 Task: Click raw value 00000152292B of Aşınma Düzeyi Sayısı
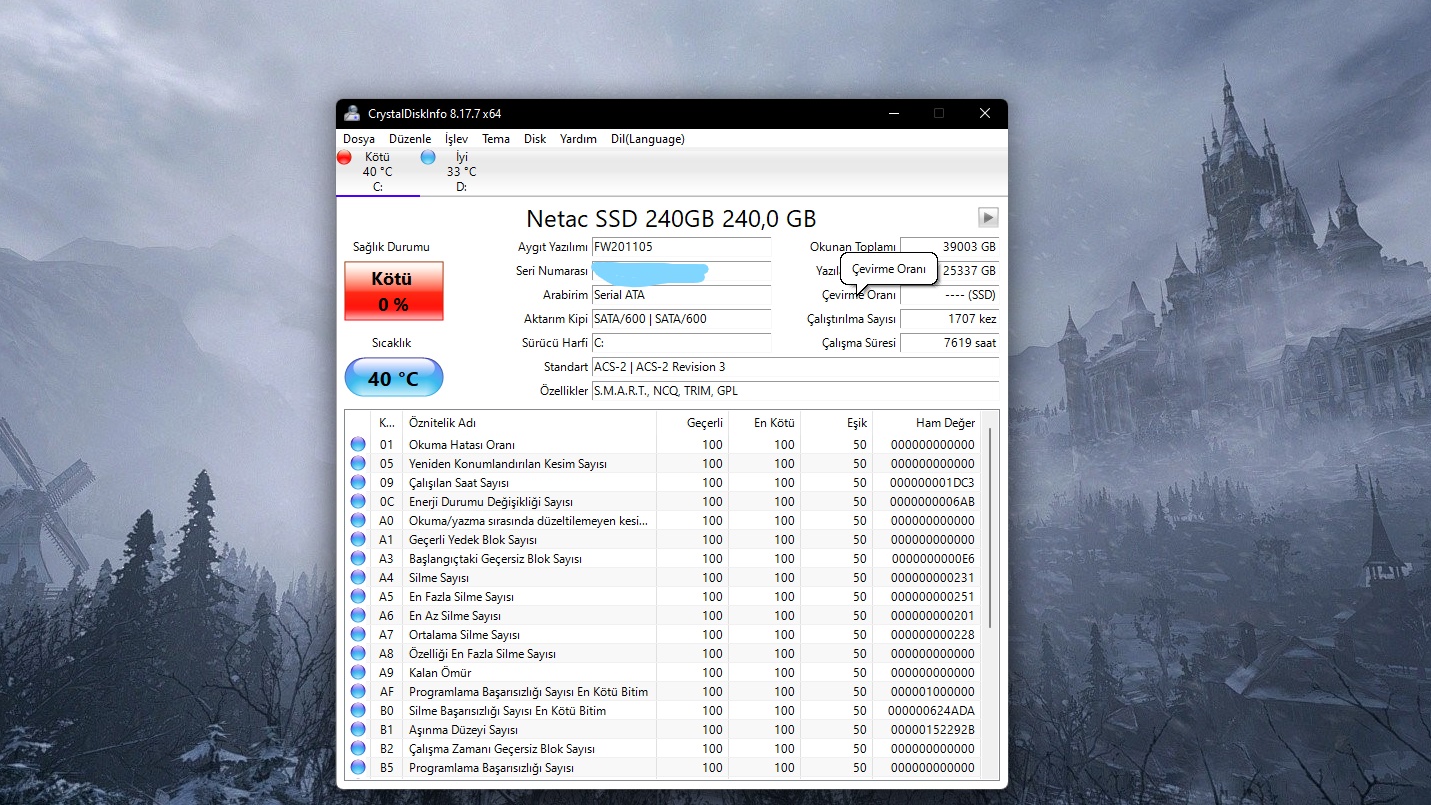point(932,730)
